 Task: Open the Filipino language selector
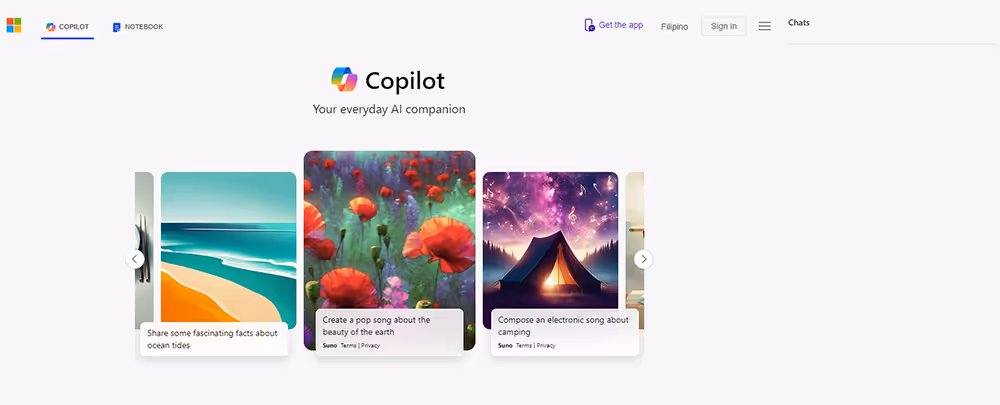674,27
